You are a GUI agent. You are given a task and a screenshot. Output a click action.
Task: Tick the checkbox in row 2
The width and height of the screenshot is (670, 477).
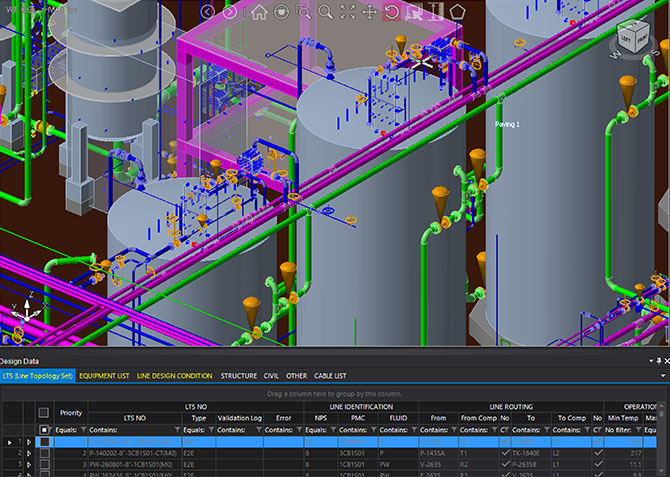point(43,453)
